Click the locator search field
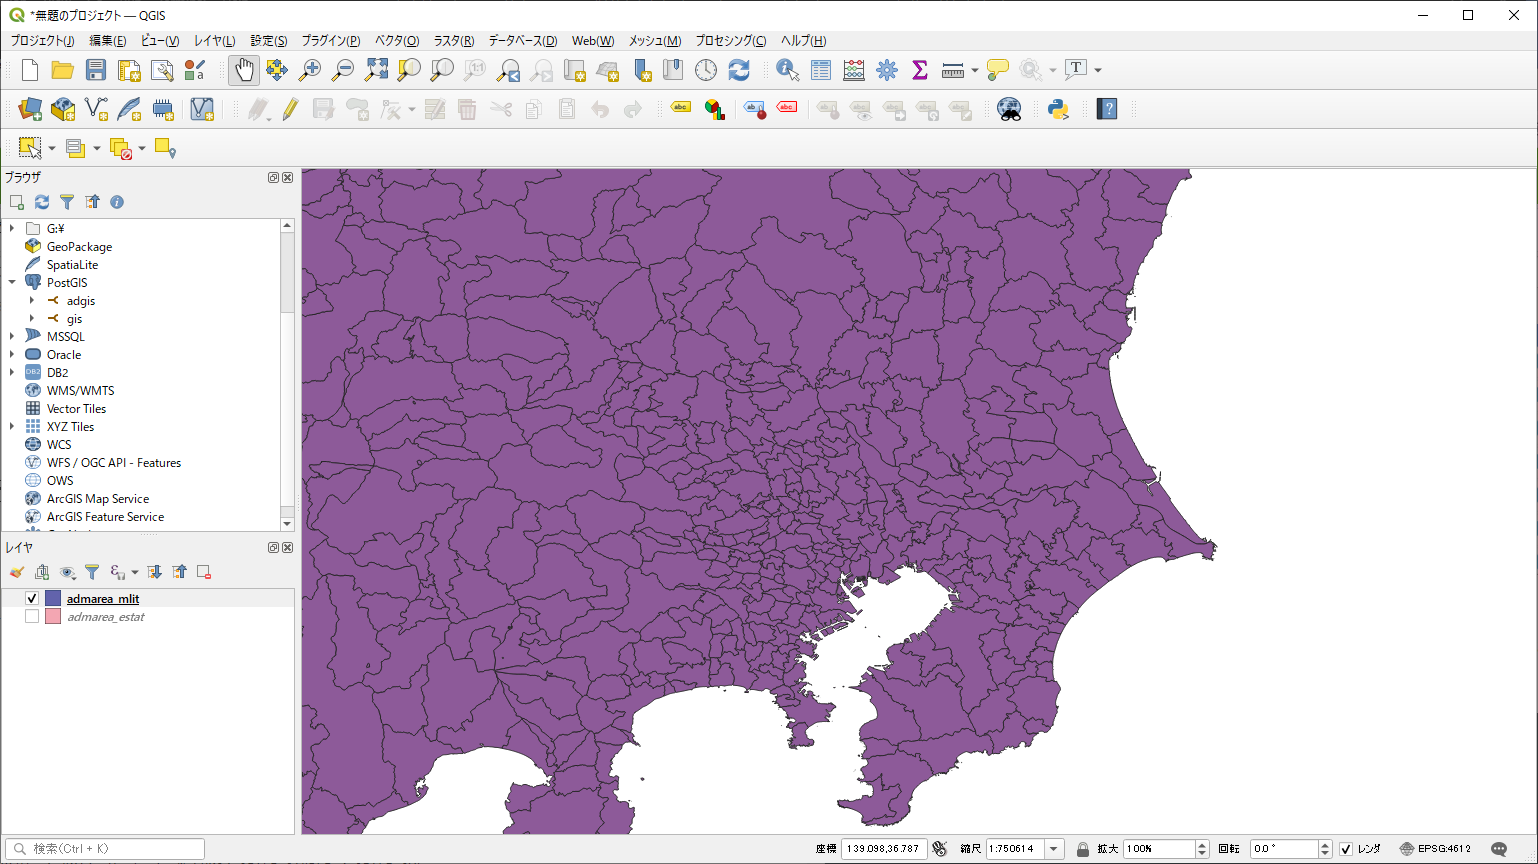The image size is (1538, 864). click(x=105, y=849)
